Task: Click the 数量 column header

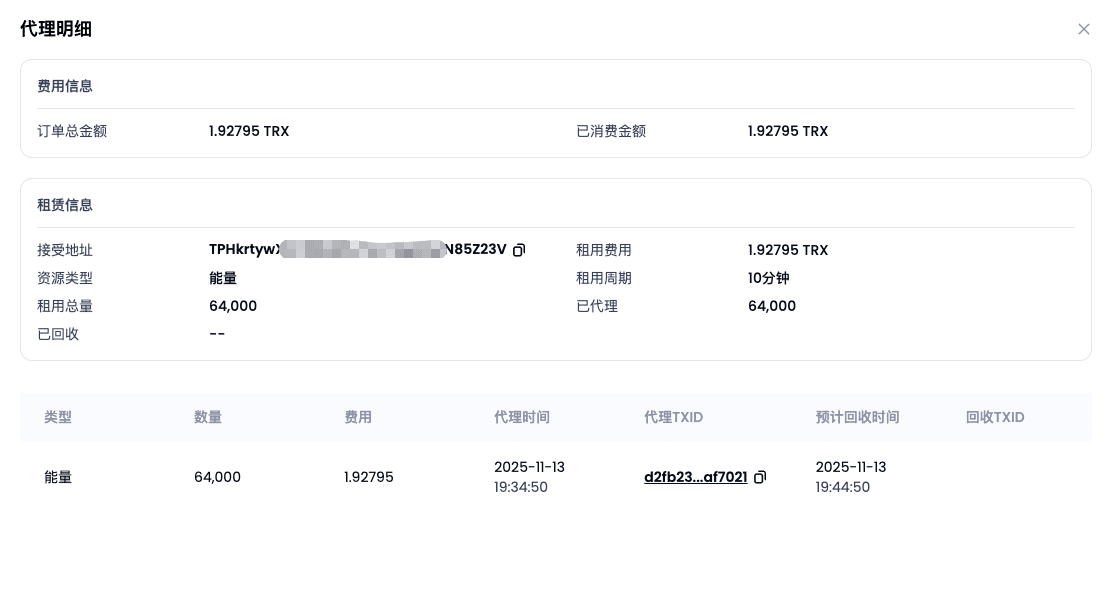Action: (x=208, y=417)
